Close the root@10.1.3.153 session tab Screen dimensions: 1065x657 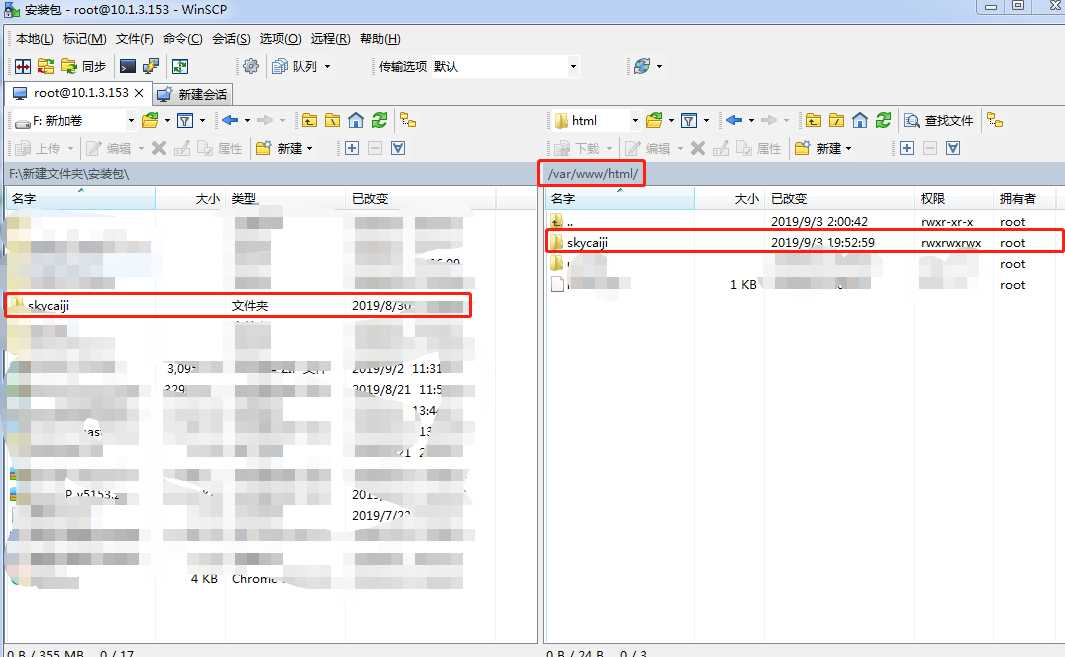coord(139,93)
